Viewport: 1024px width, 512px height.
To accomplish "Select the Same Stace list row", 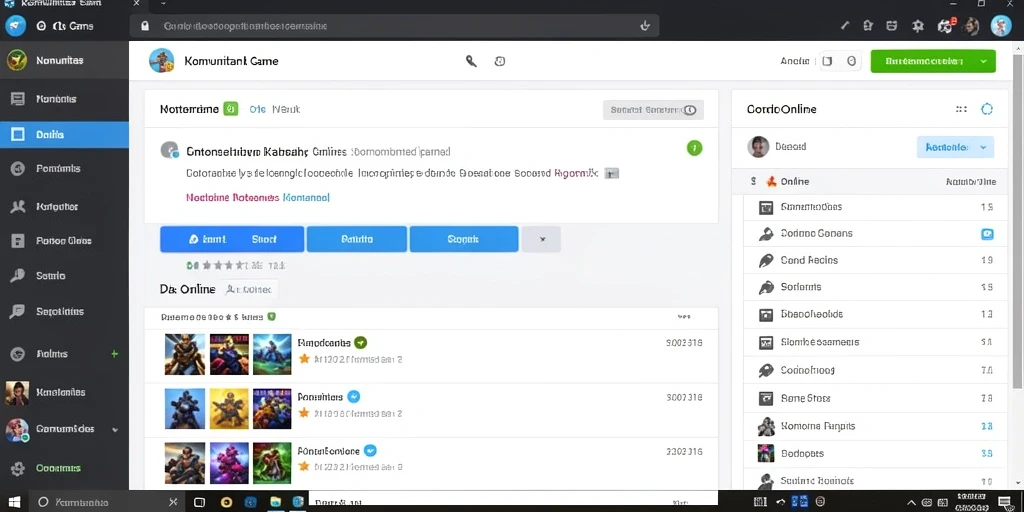I will (x=876, y=398).
